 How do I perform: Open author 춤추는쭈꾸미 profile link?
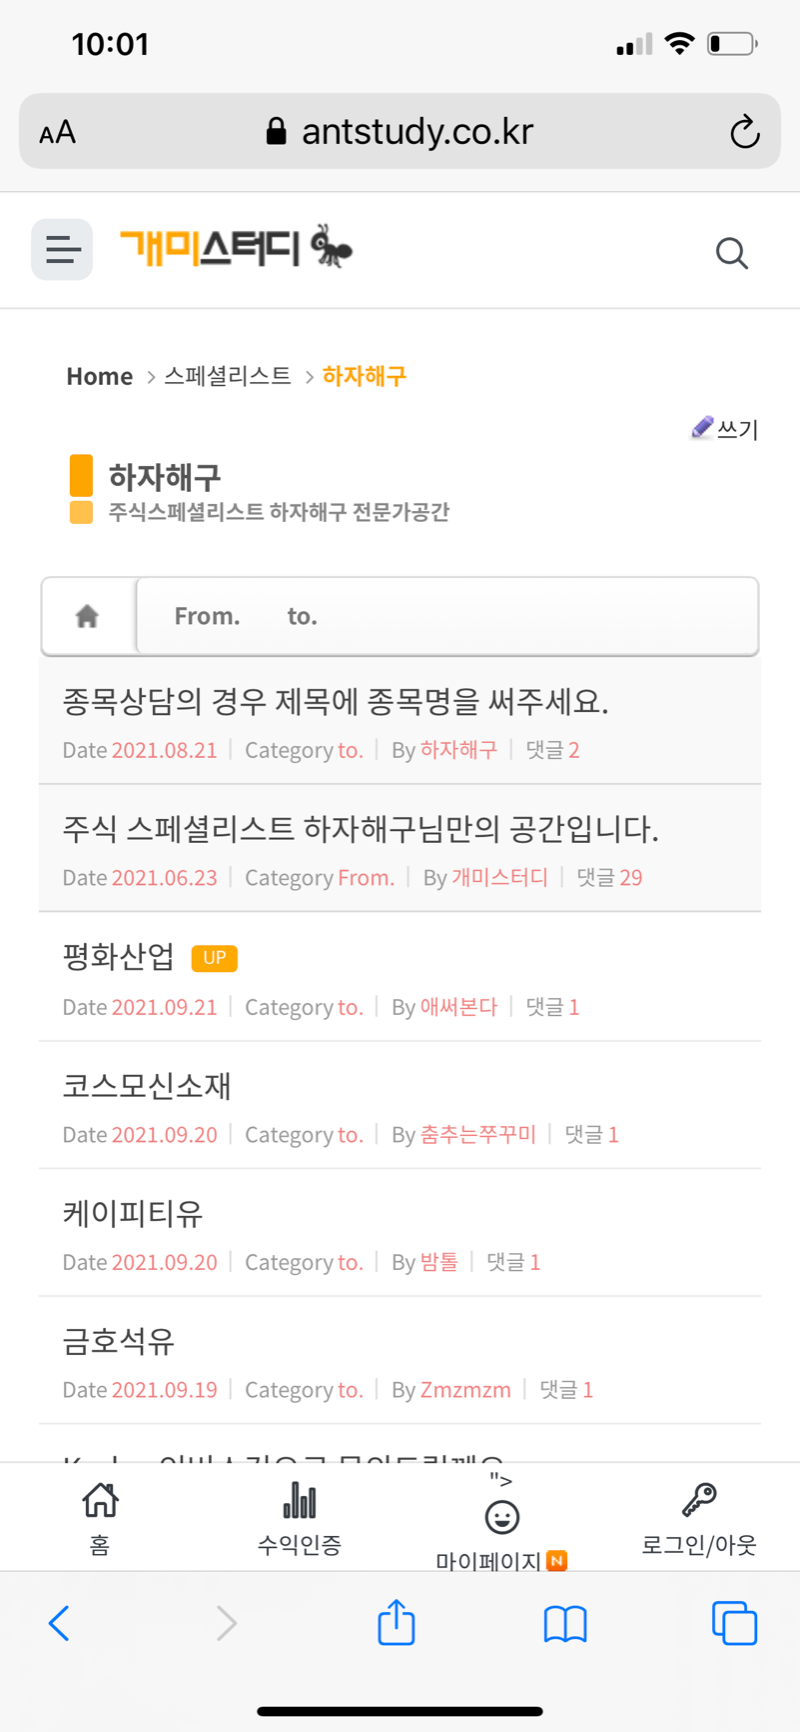478,1135
